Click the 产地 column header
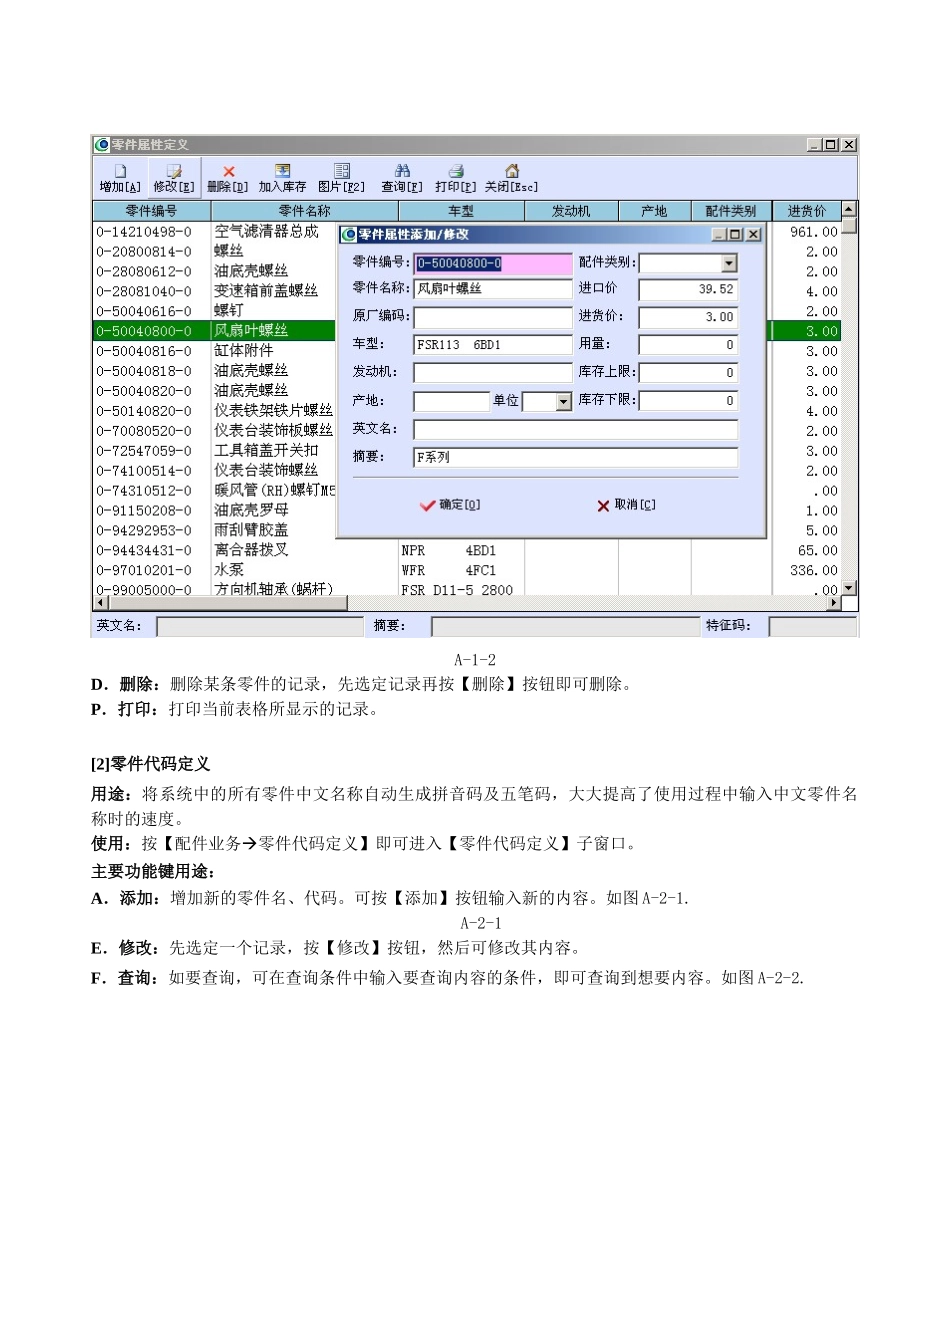This screenshot has height=1344, width=950. (x=654, y=211)
